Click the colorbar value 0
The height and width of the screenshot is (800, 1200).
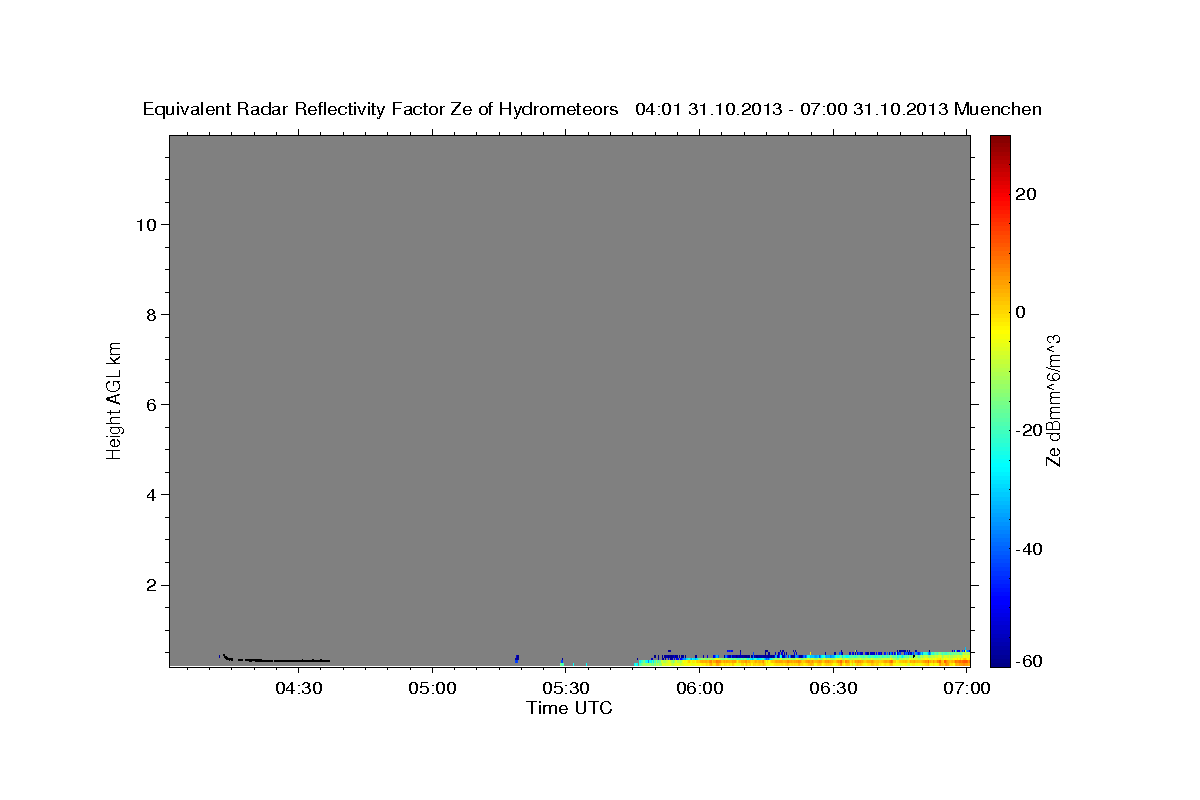tap(1021, 312)
